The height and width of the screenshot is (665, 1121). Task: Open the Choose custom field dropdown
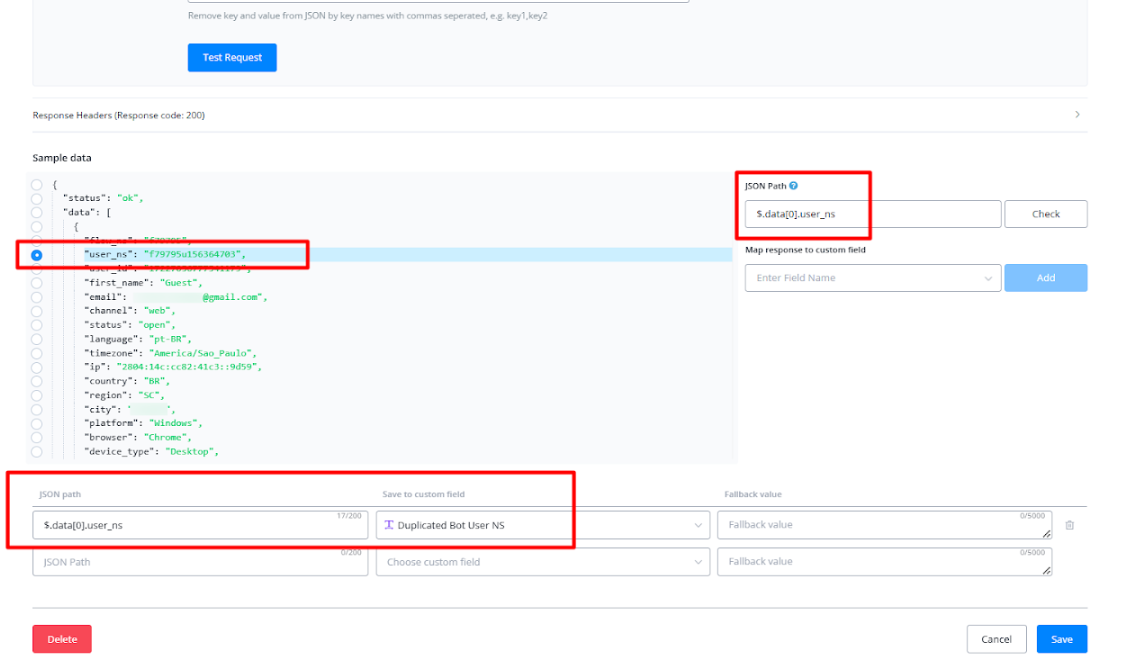[x=542, y=562]
